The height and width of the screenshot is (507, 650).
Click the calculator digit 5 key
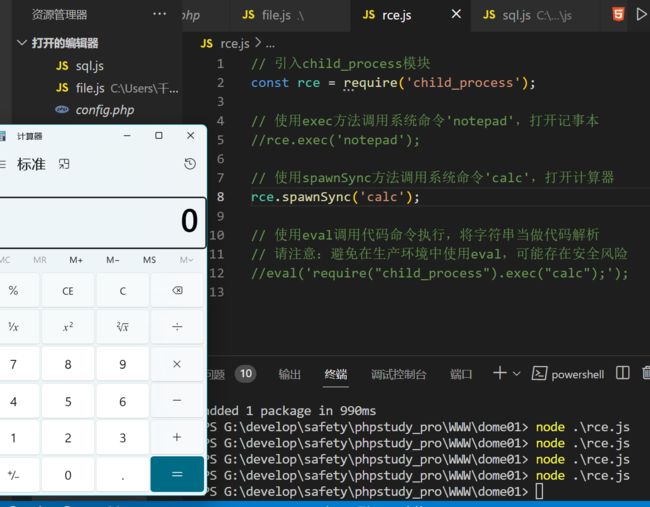tap(68, 400)
